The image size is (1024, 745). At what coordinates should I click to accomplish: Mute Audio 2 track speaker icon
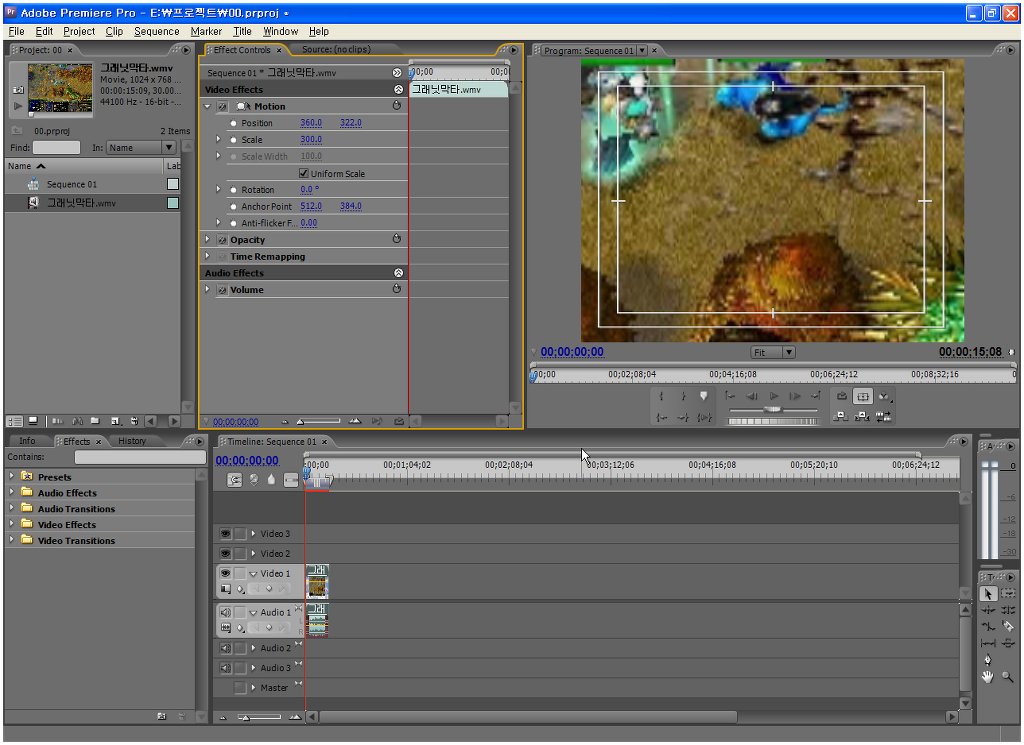(225, 648)
